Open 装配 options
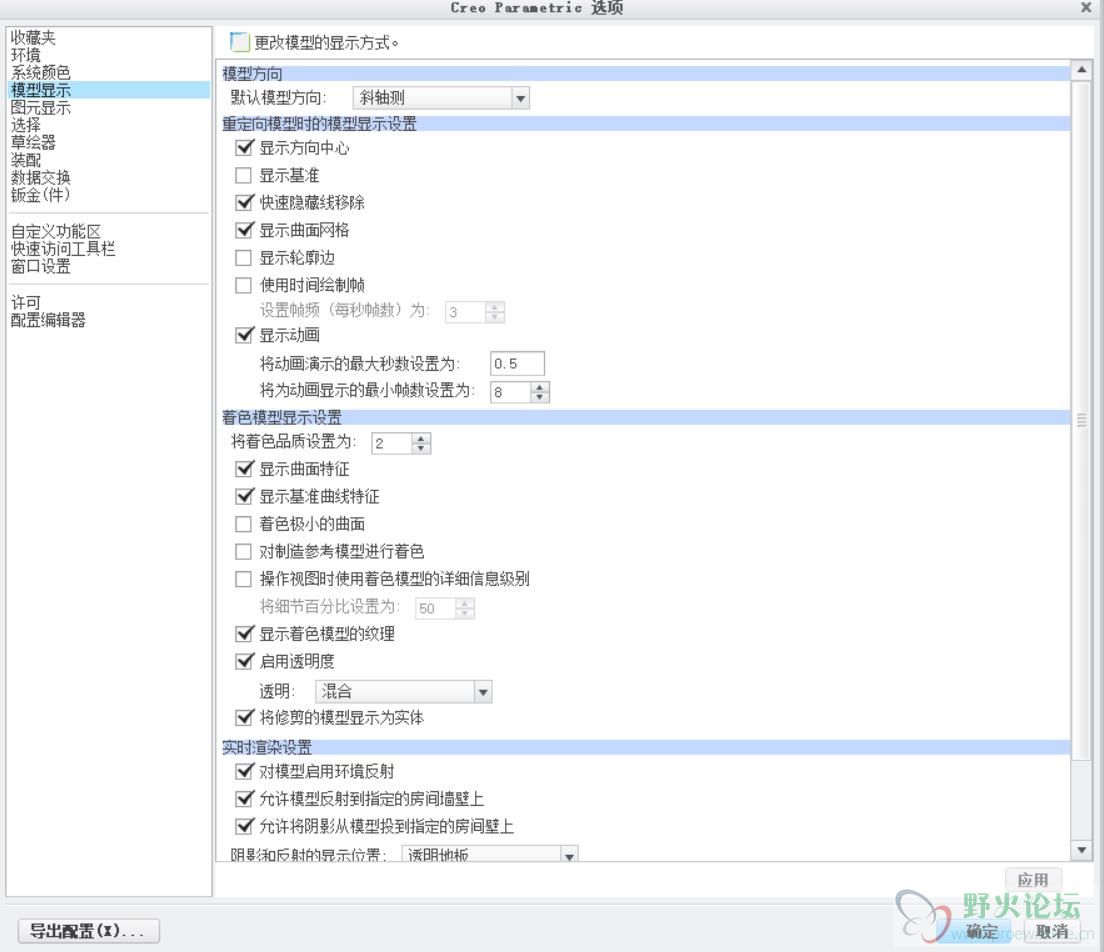This screenshot has width=1104, height=952. (26, 160)
